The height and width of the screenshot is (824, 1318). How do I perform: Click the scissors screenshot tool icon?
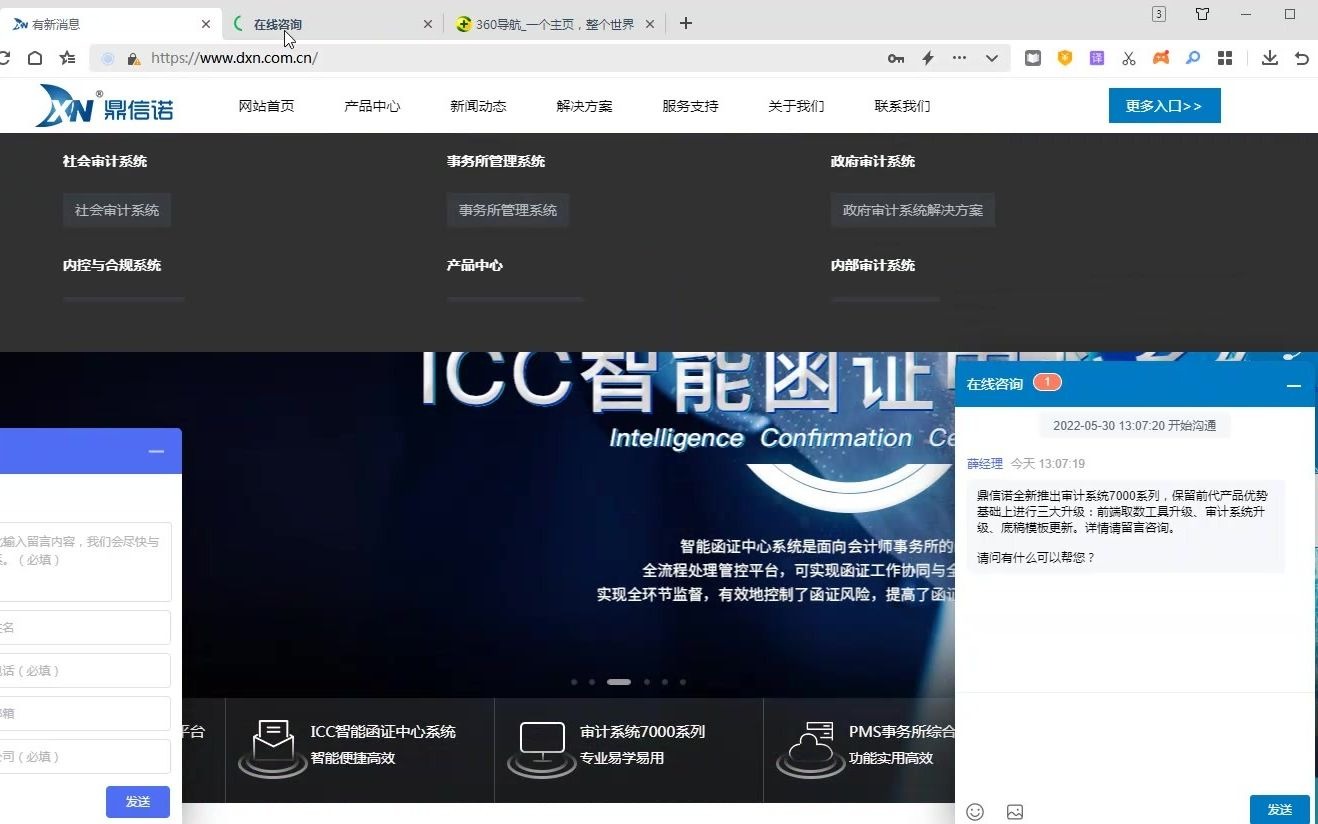(1129, 58)
